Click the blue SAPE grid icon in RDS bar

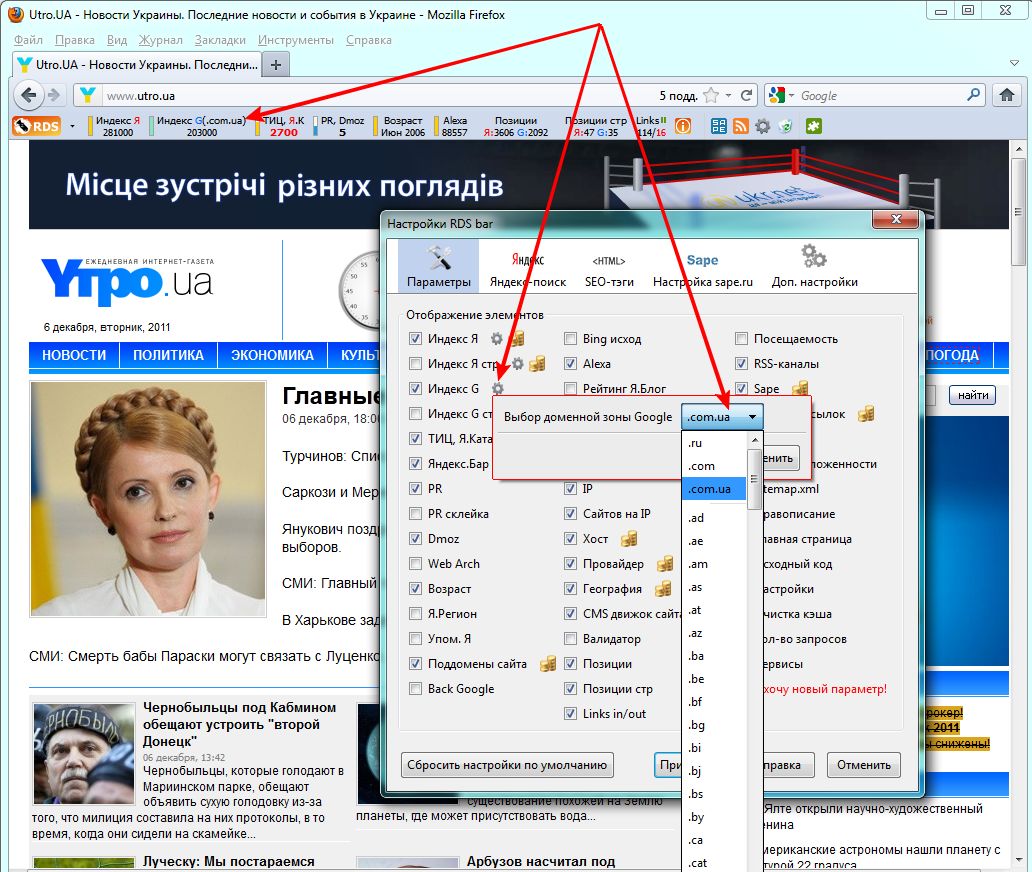(719, 126)
